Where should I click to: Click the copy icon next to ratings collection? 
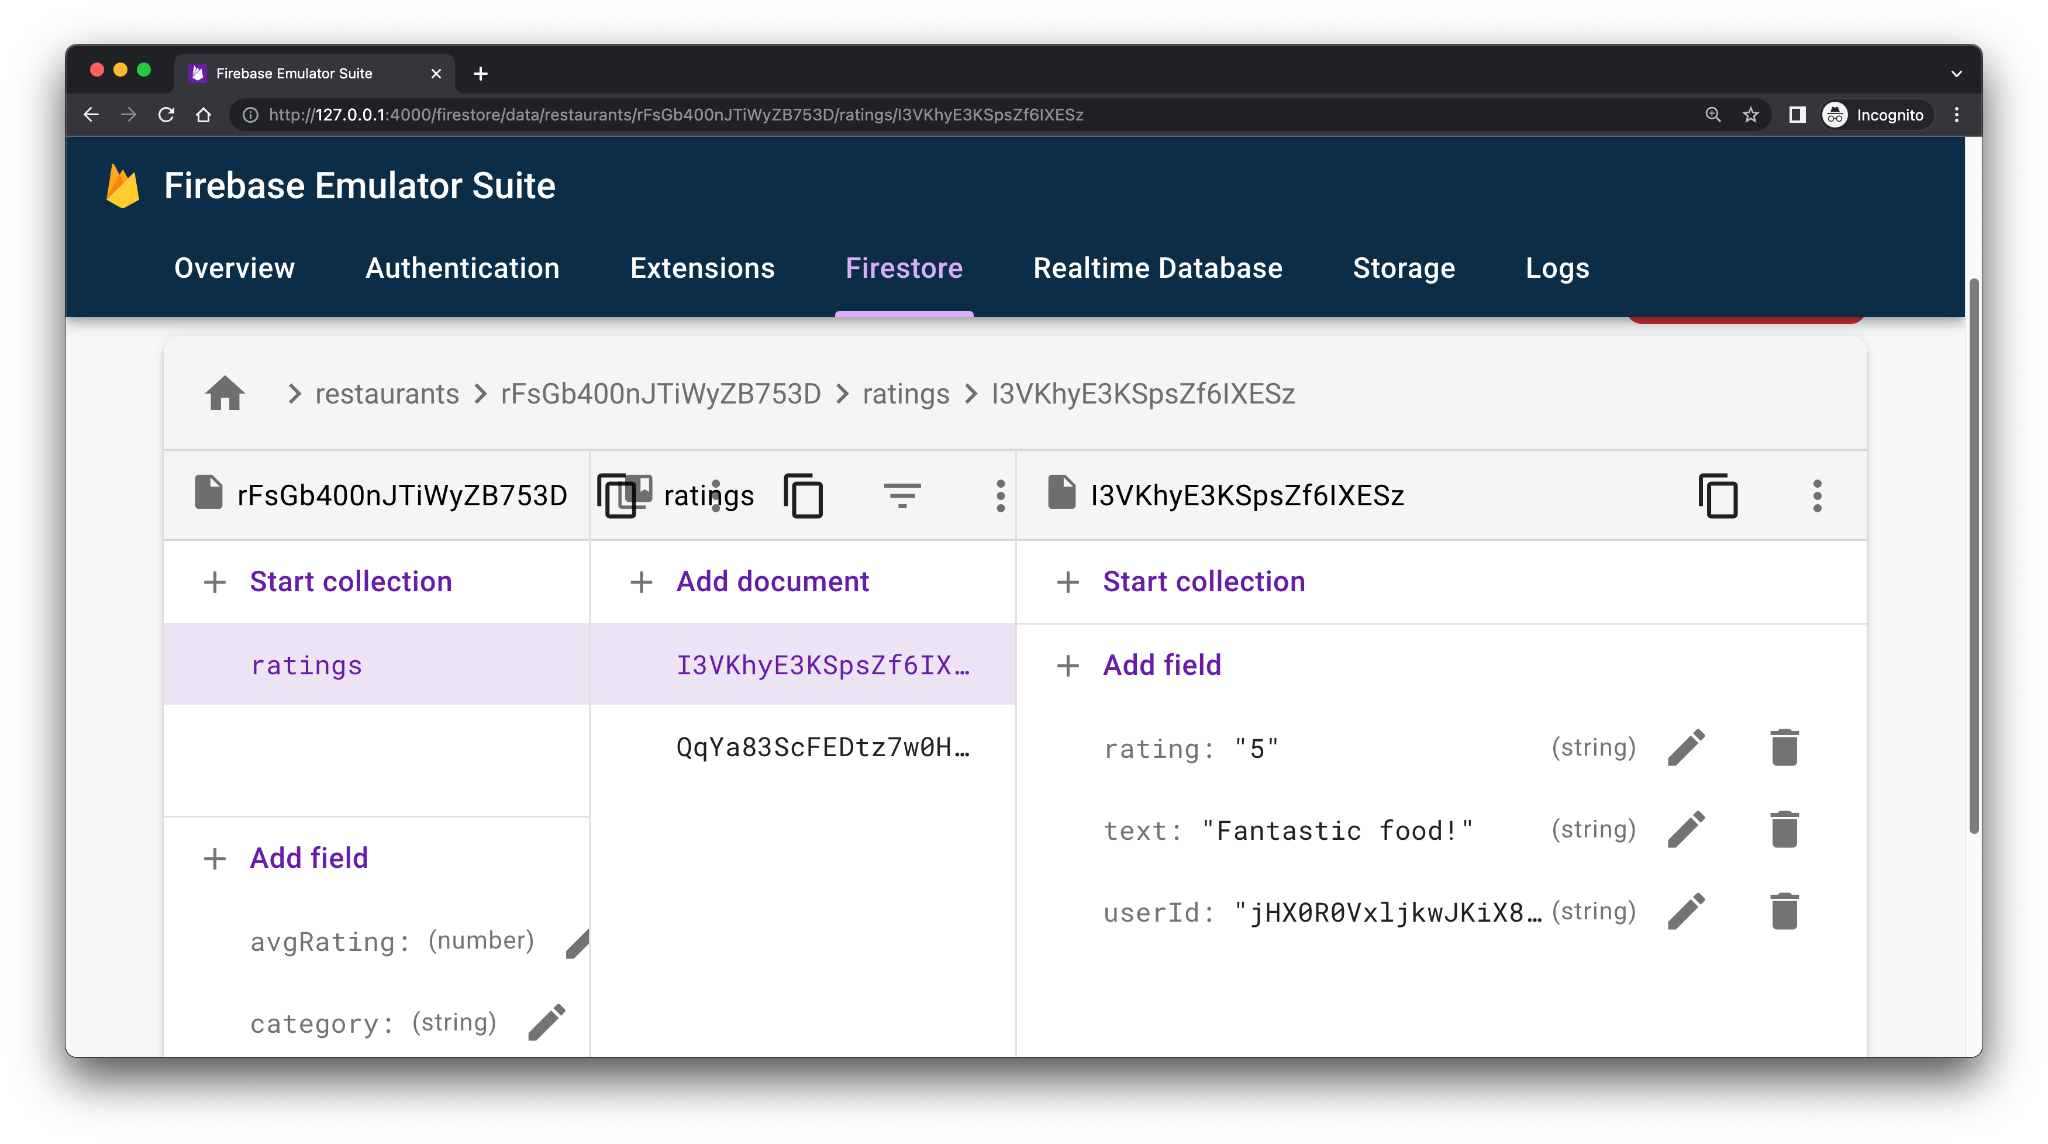pyautogui.click(x=805, y=495)
